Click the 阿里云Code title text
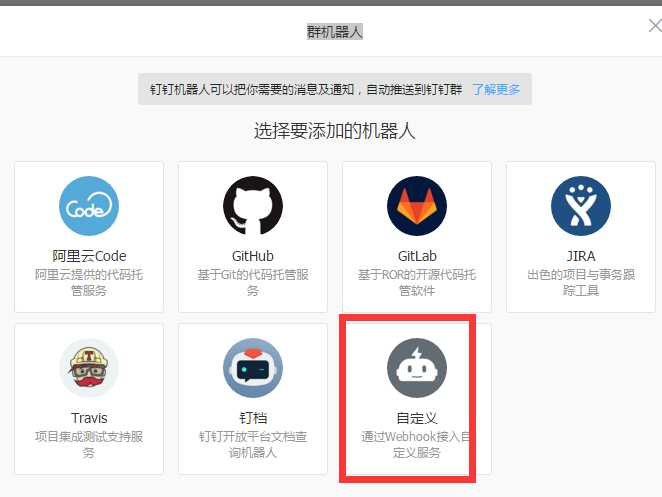This screenshot has height=497, width=662. coord(89,256)
